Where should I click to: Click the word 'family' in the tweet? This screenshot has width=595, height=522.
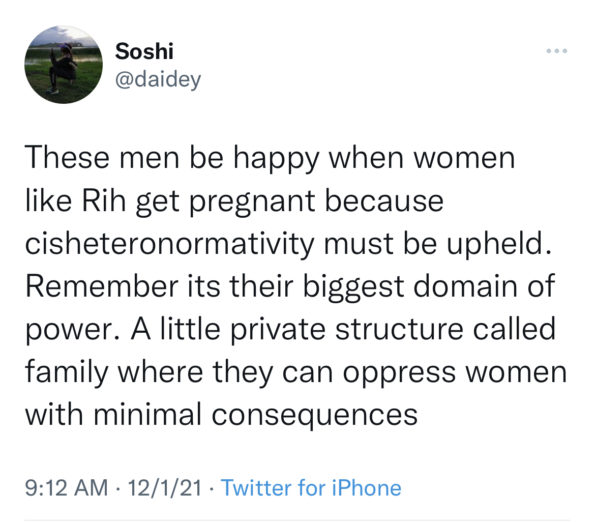pos(67,373)
